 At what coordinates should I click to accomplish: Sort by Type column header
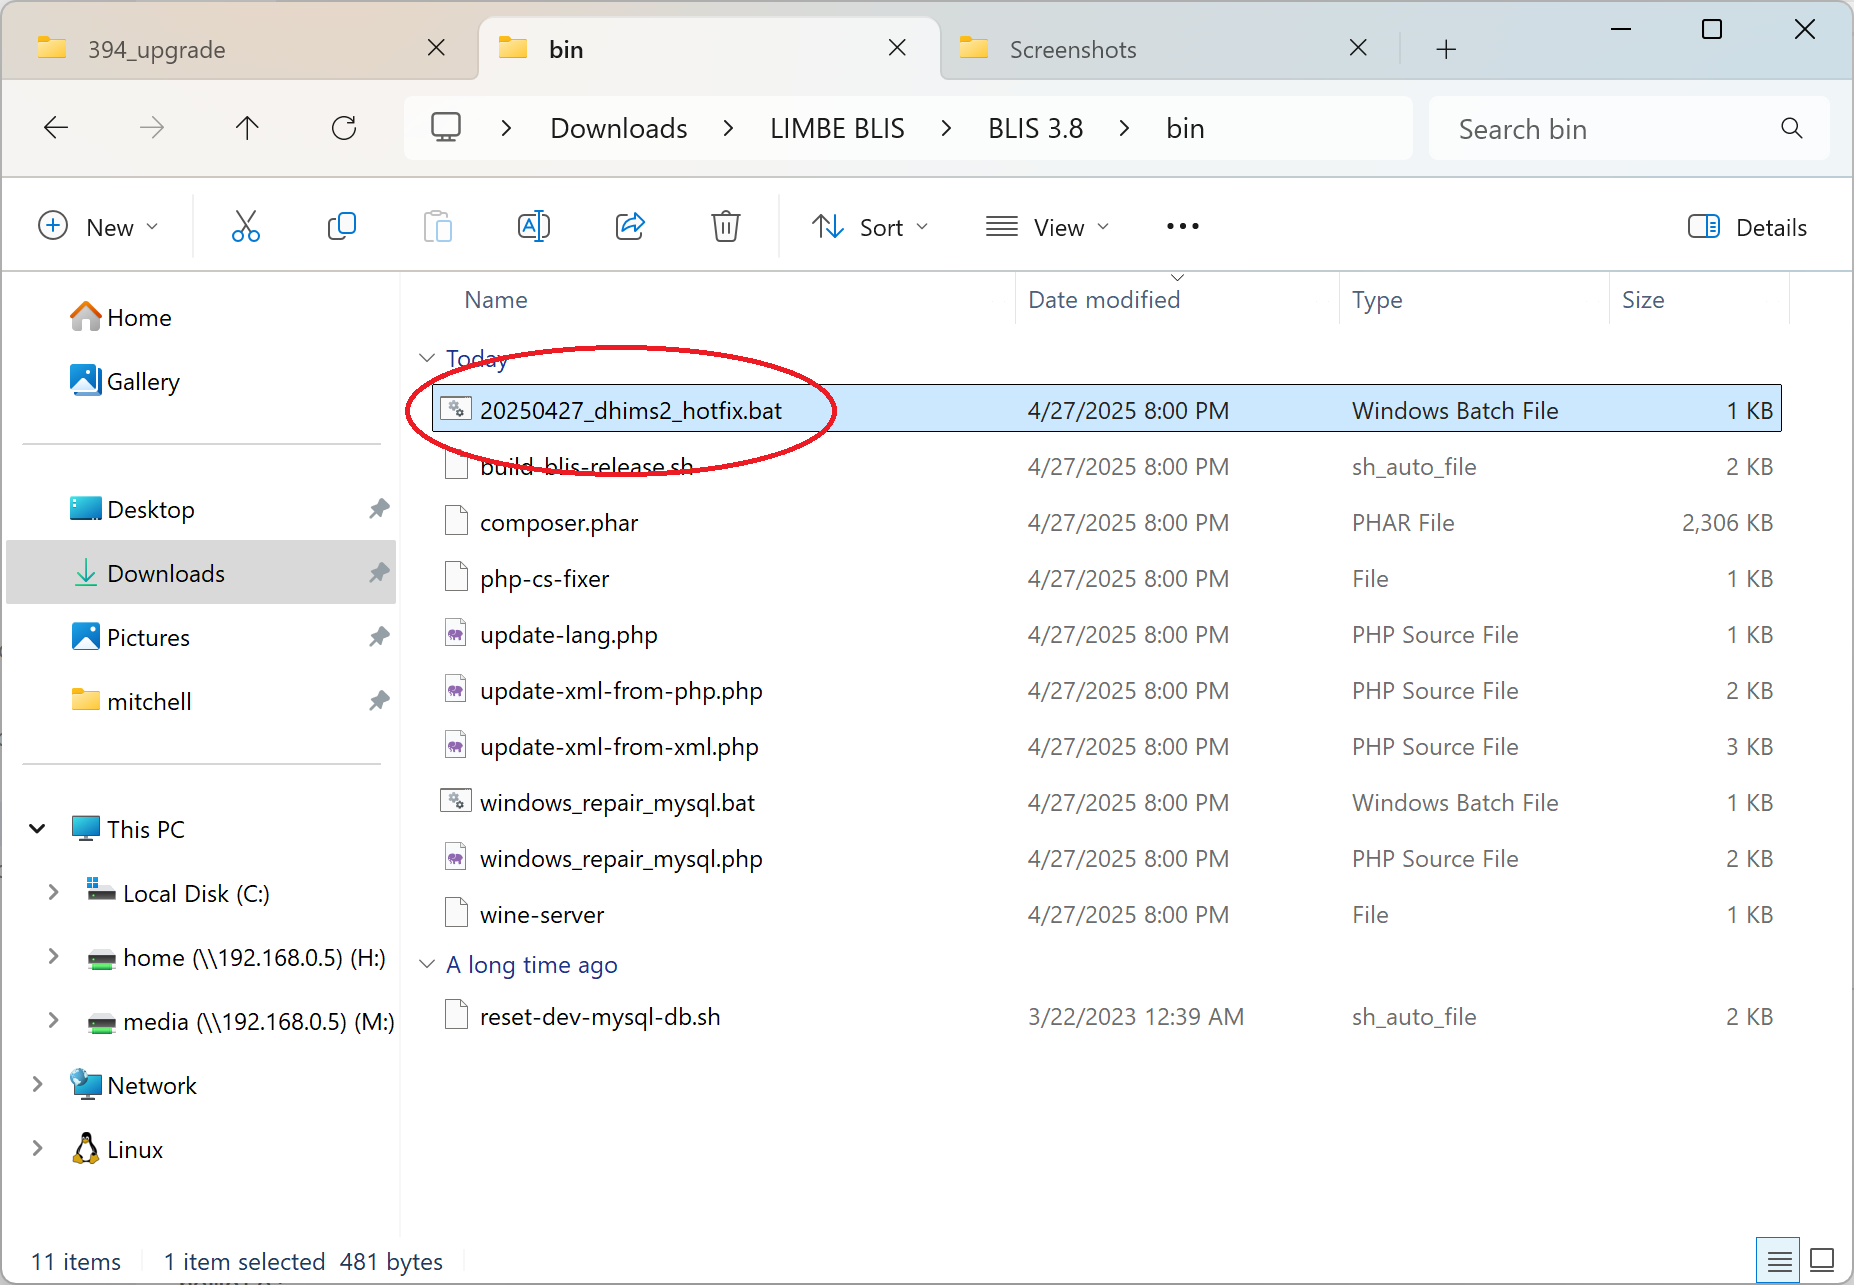pos(1377,300)
